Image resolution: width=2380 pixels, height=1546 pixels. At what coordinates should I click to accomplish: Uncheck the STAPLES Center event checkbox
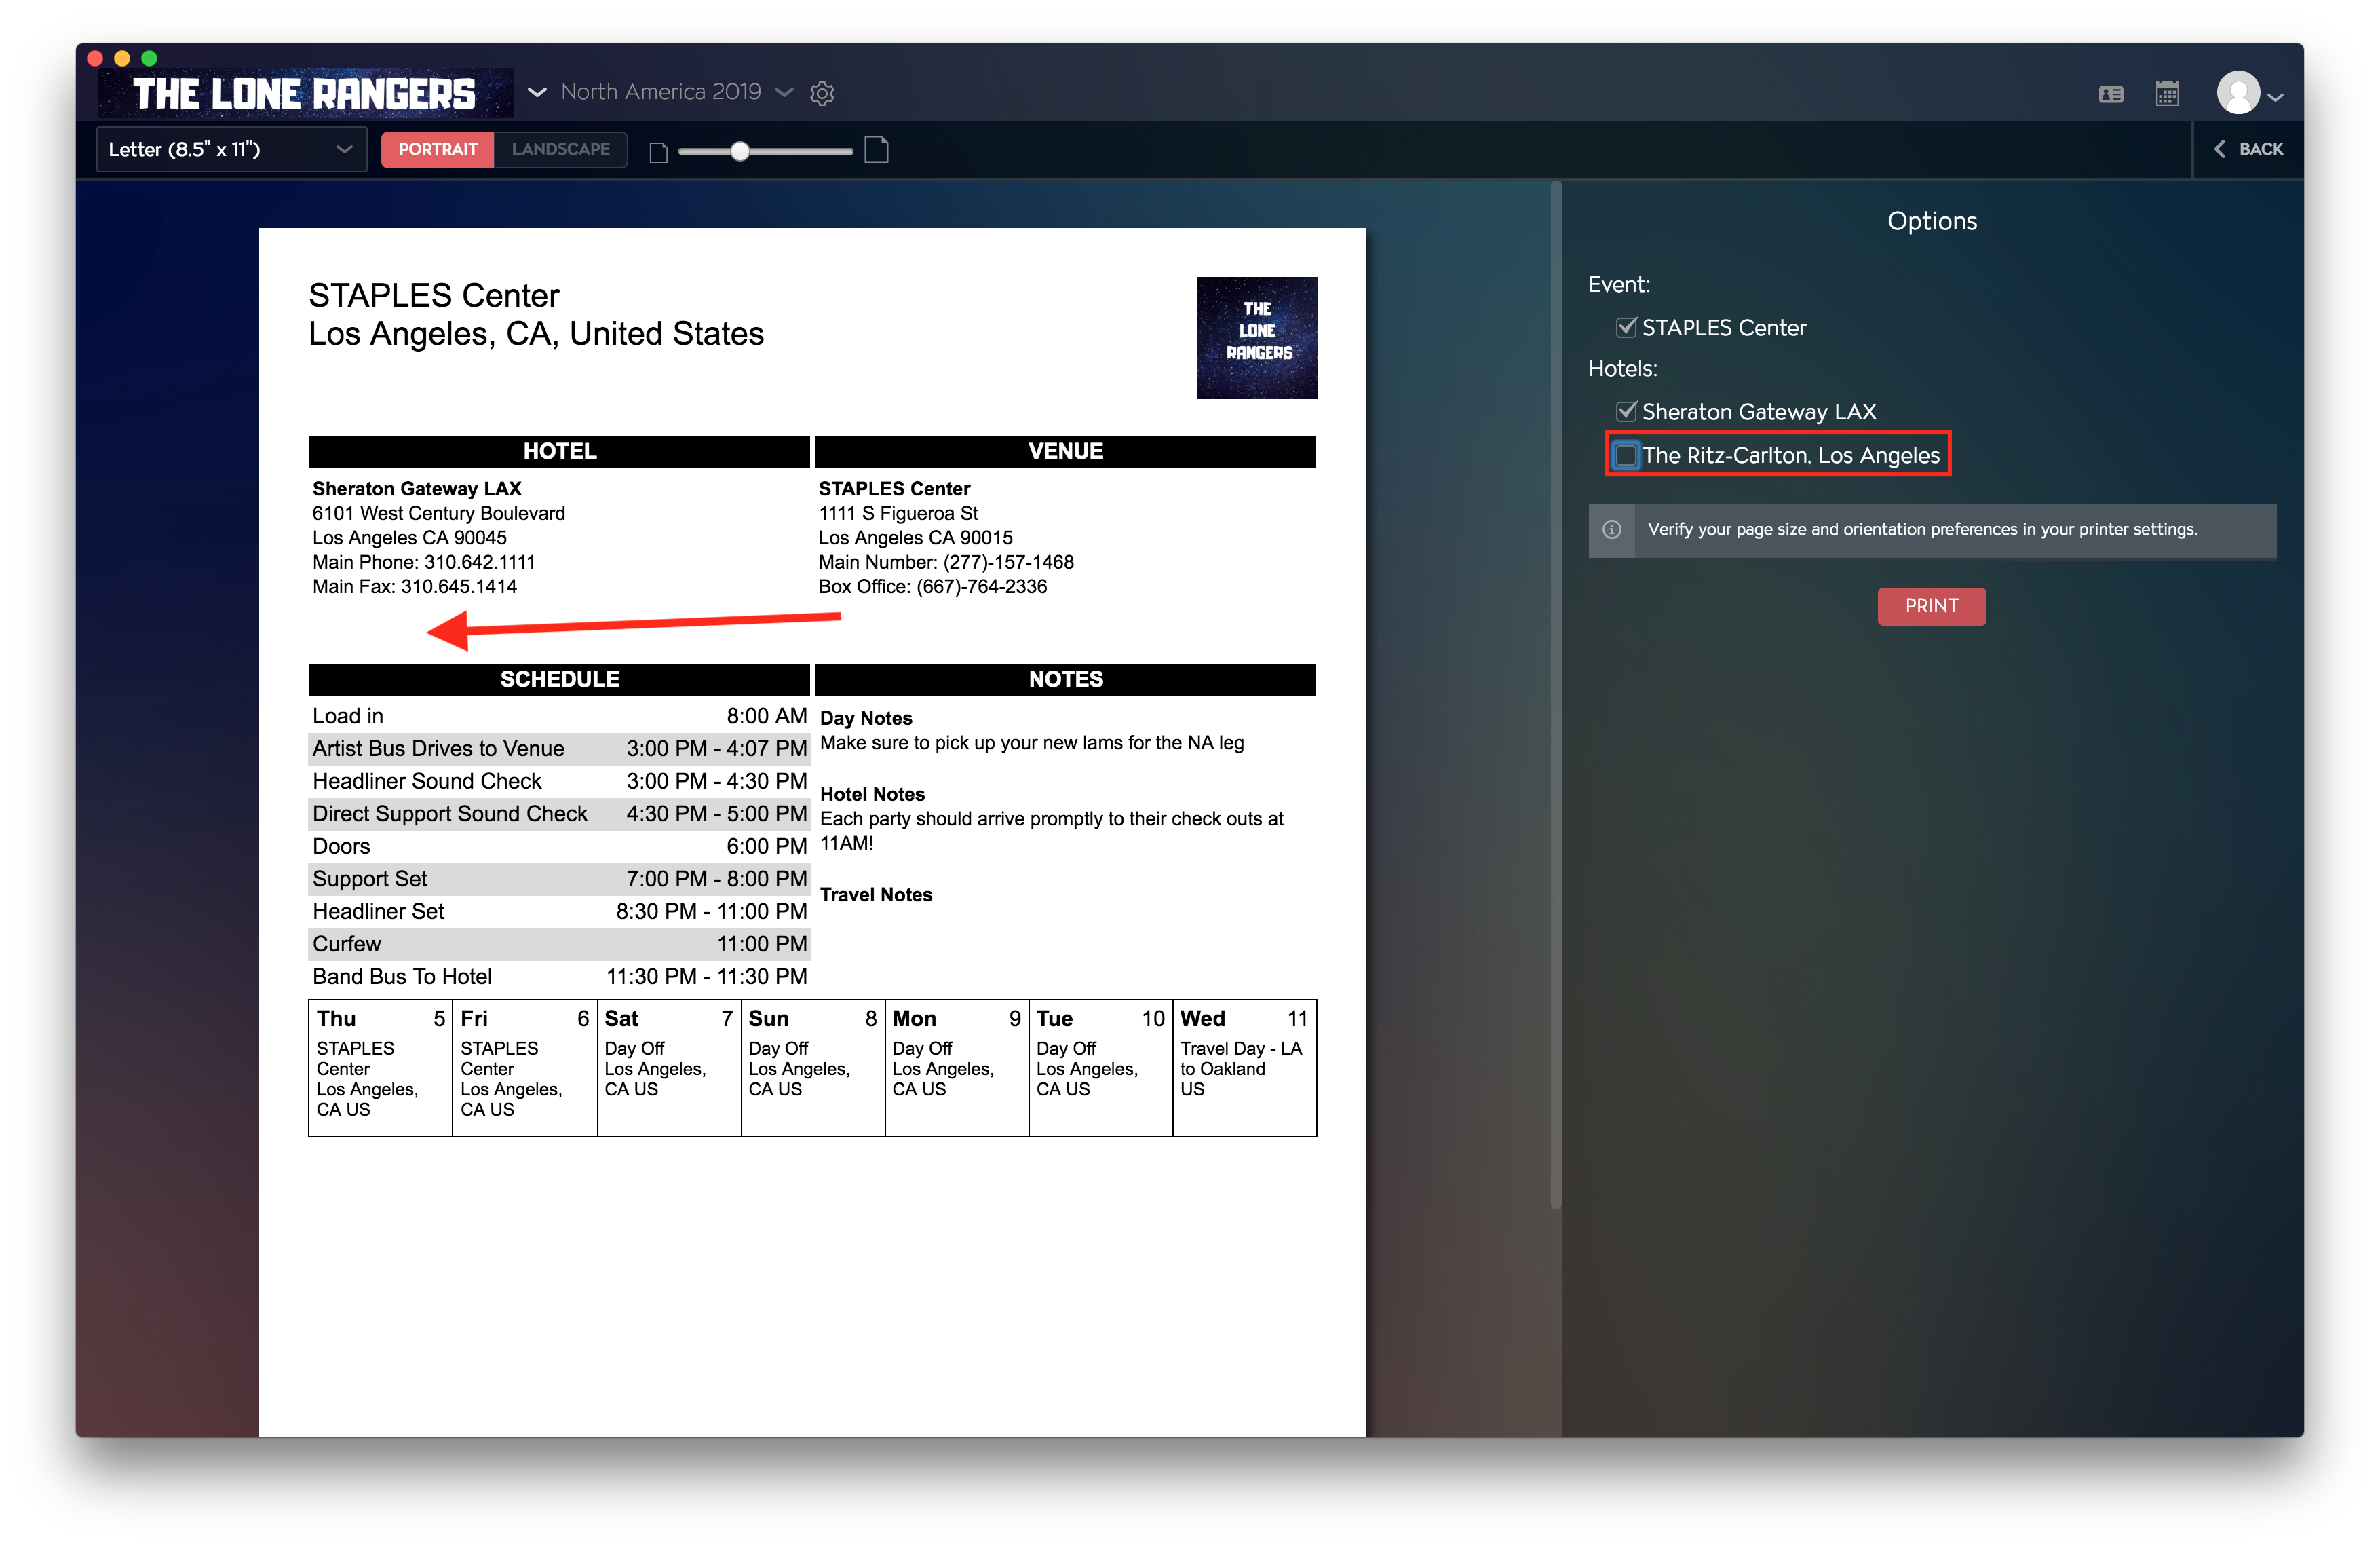[x=1626, y=327]
